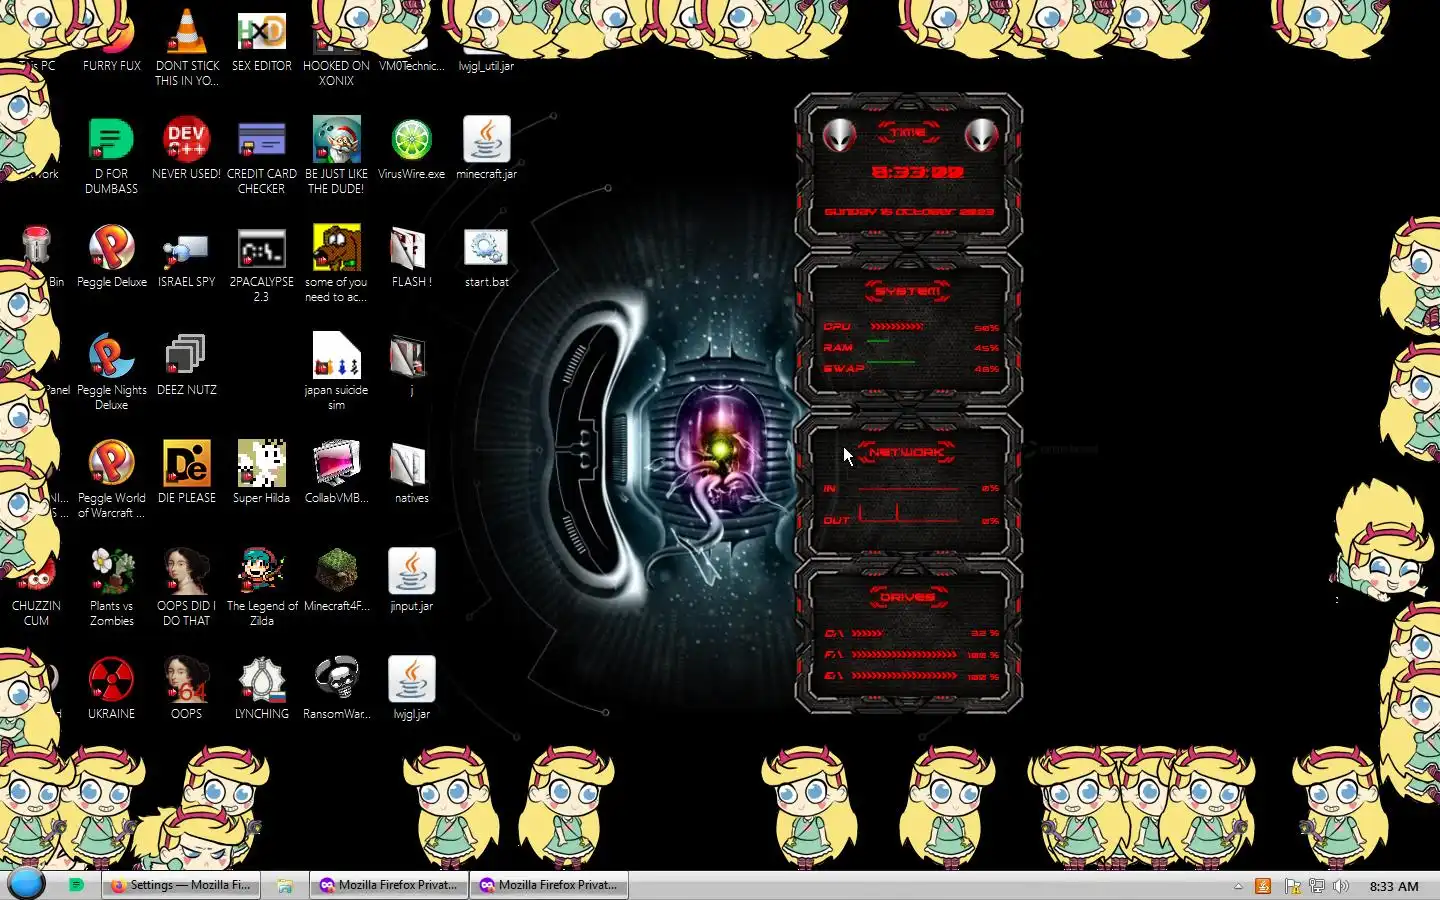Click the network OUT traffic graph

click(x=909, y=514)
